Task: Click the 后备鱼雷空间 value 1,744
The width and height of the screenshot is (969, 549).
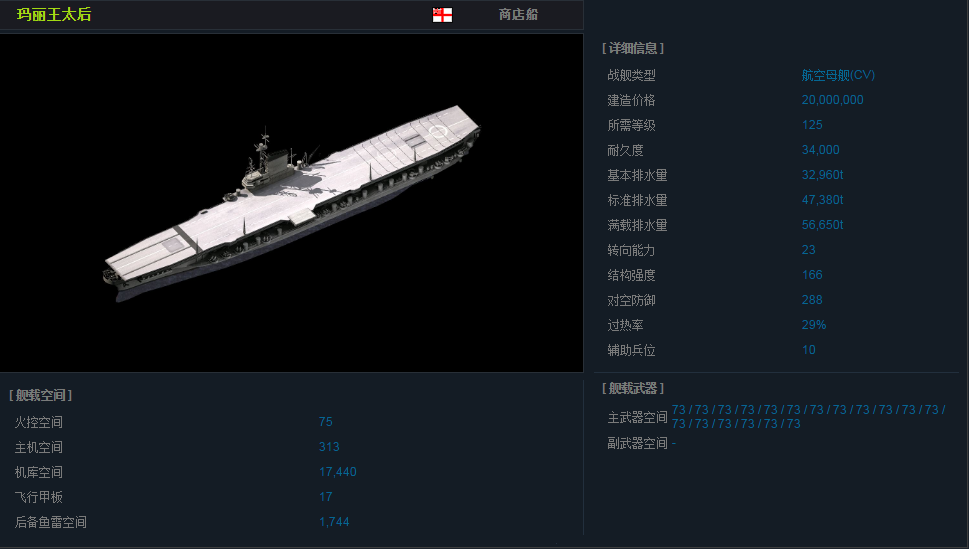Action: [x=334, y=522]
